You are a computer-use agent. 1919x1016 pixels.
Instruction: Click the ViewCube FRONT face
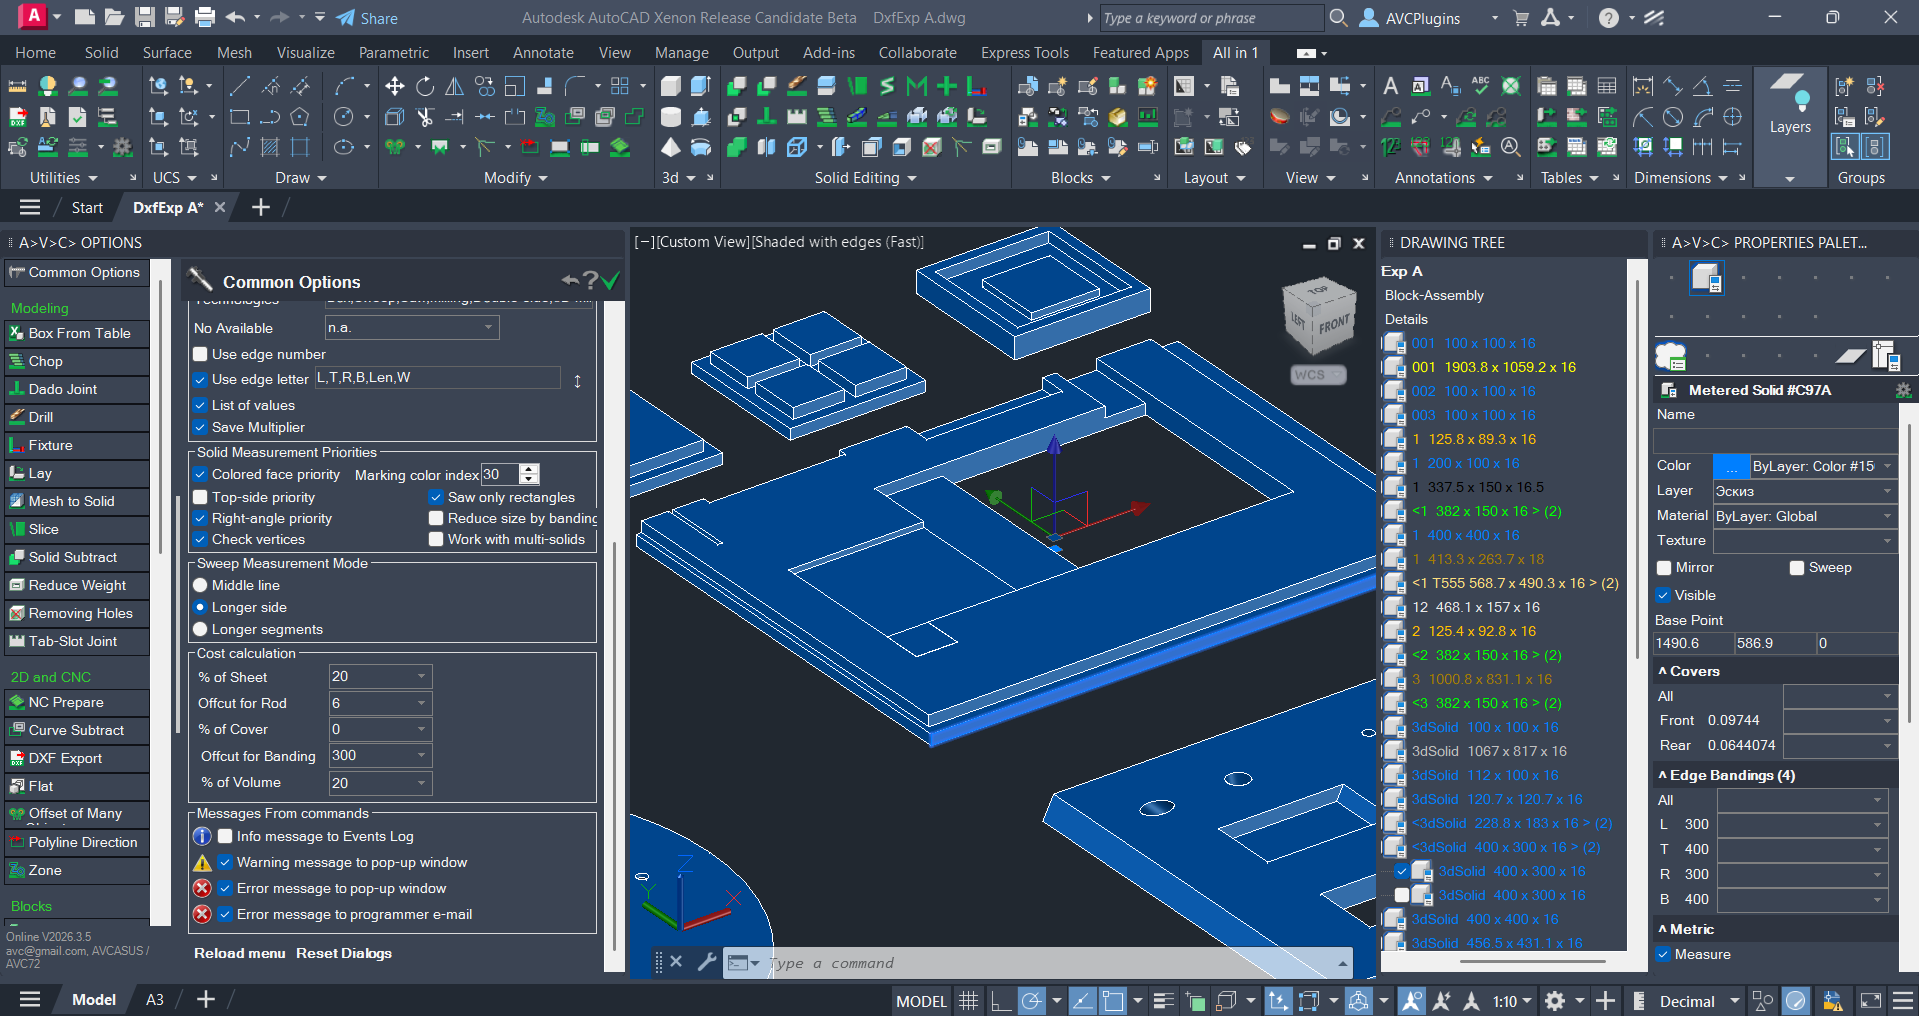[1334, 325]
